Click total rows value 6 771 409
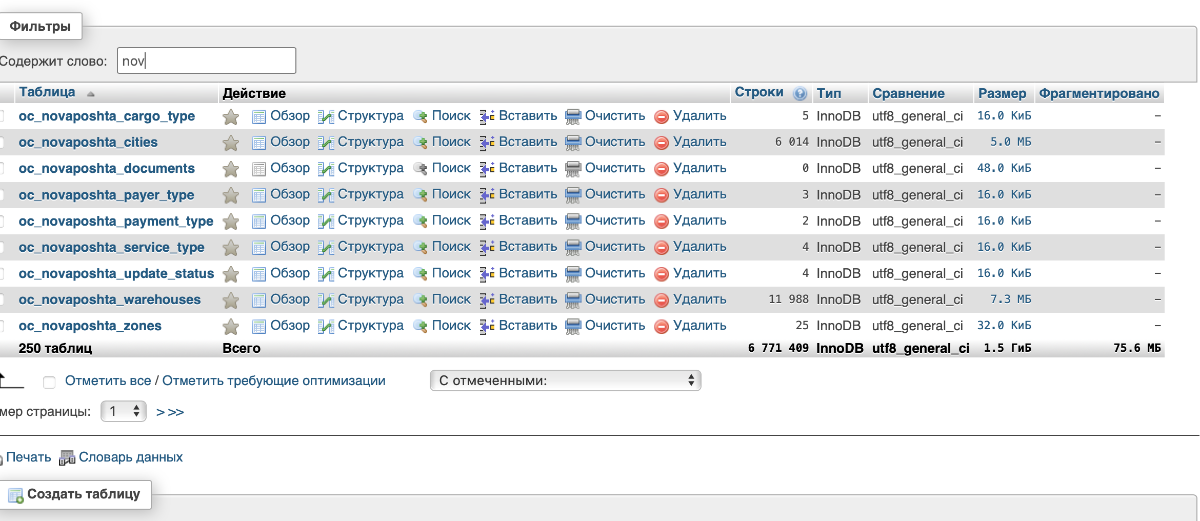Screen dimensions: 1200x521 (778, 349)
